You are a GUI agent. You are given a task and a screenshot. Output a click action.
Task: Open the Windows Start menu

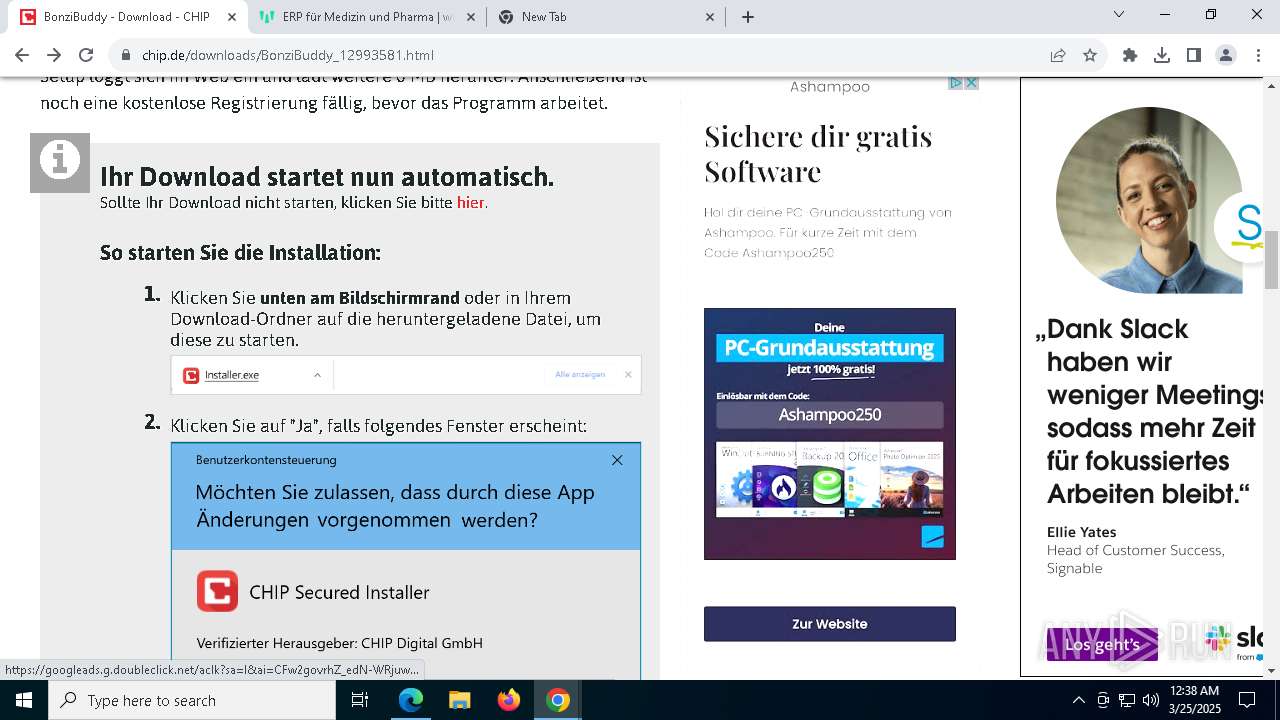(x=24, y=700)
